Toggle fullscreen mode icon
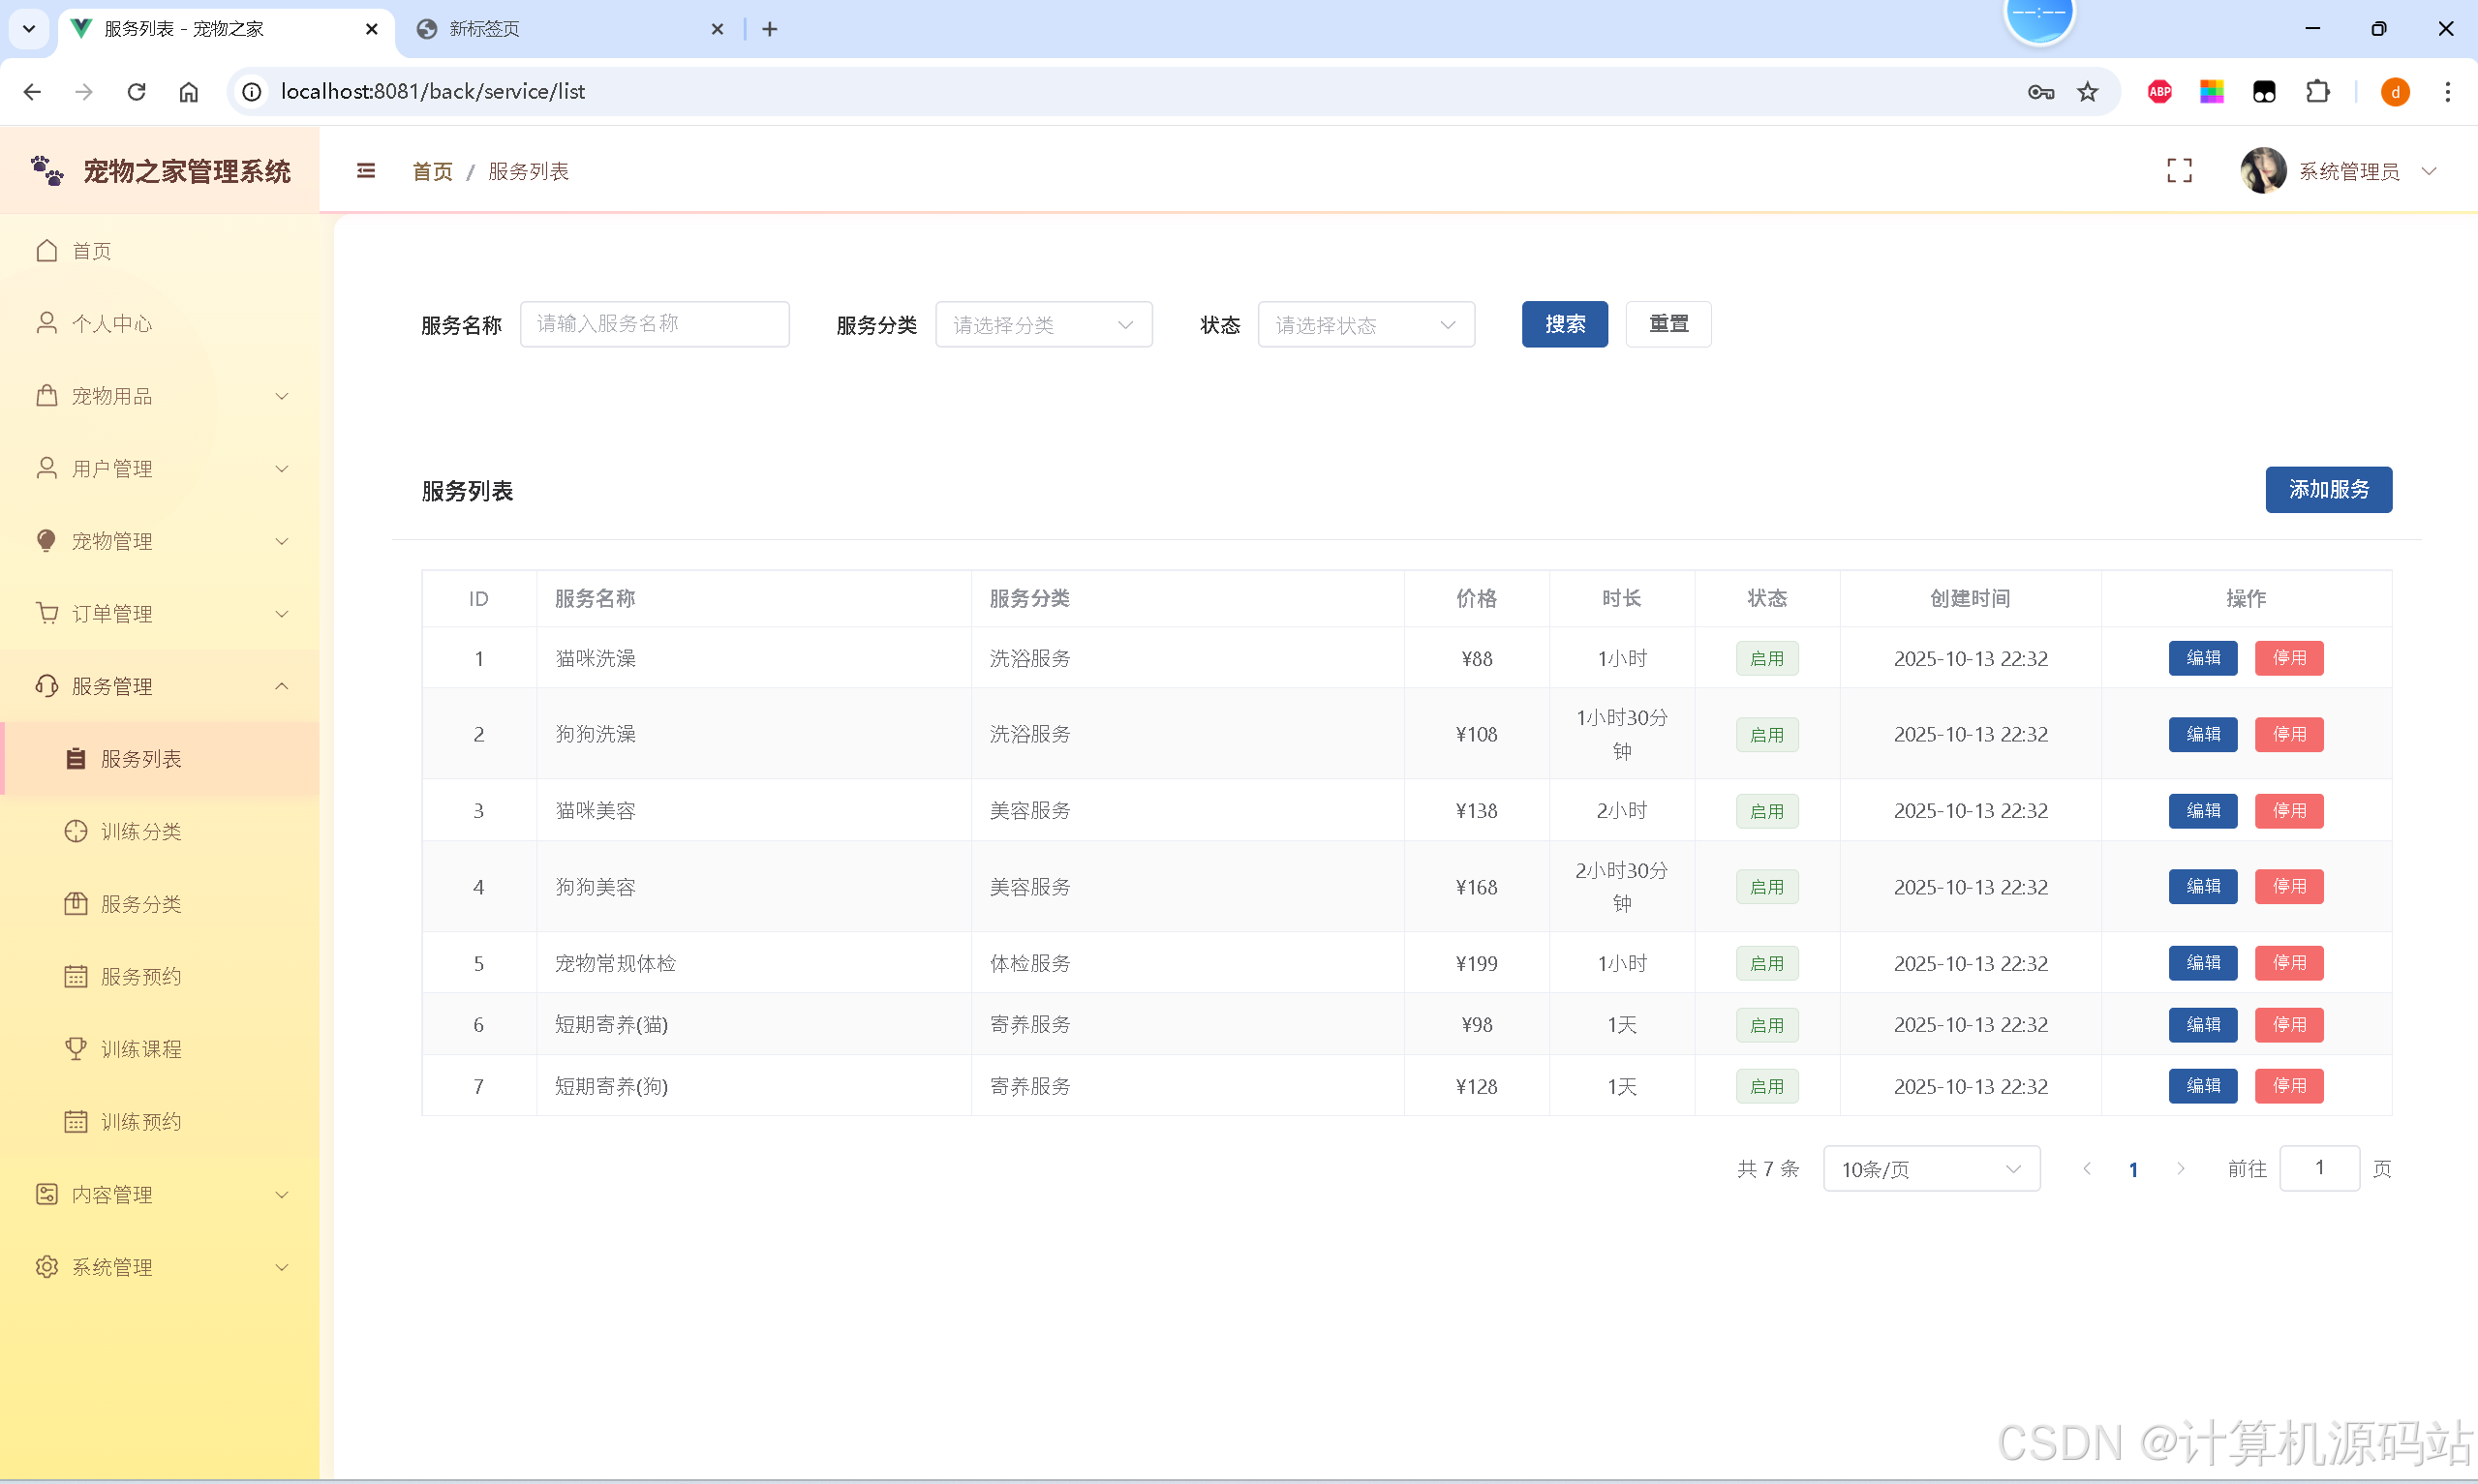The height and width of the screenshot is (1484, 2478). pos(2179,171)
